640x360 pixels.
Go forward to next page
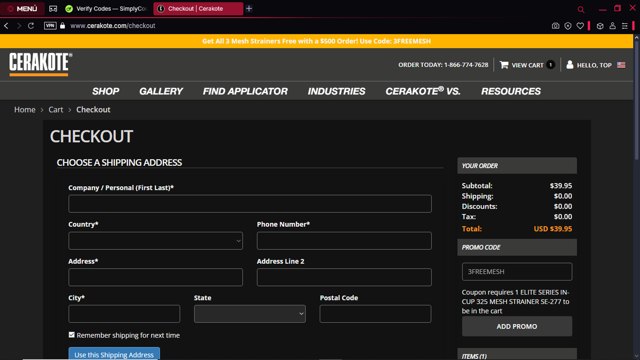pyautogui.click(x=19, y=26)
